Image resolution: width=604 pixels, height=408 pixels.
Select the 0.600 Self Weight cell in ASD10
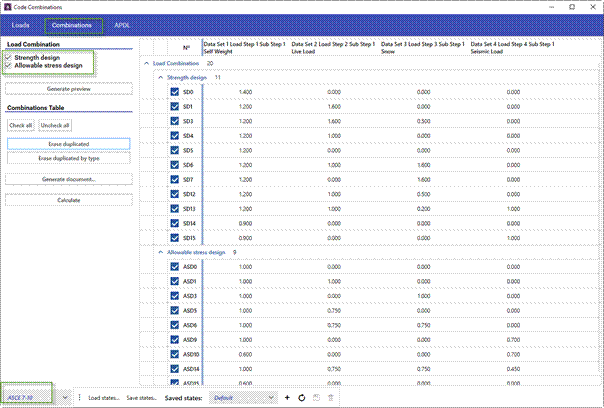245,354
